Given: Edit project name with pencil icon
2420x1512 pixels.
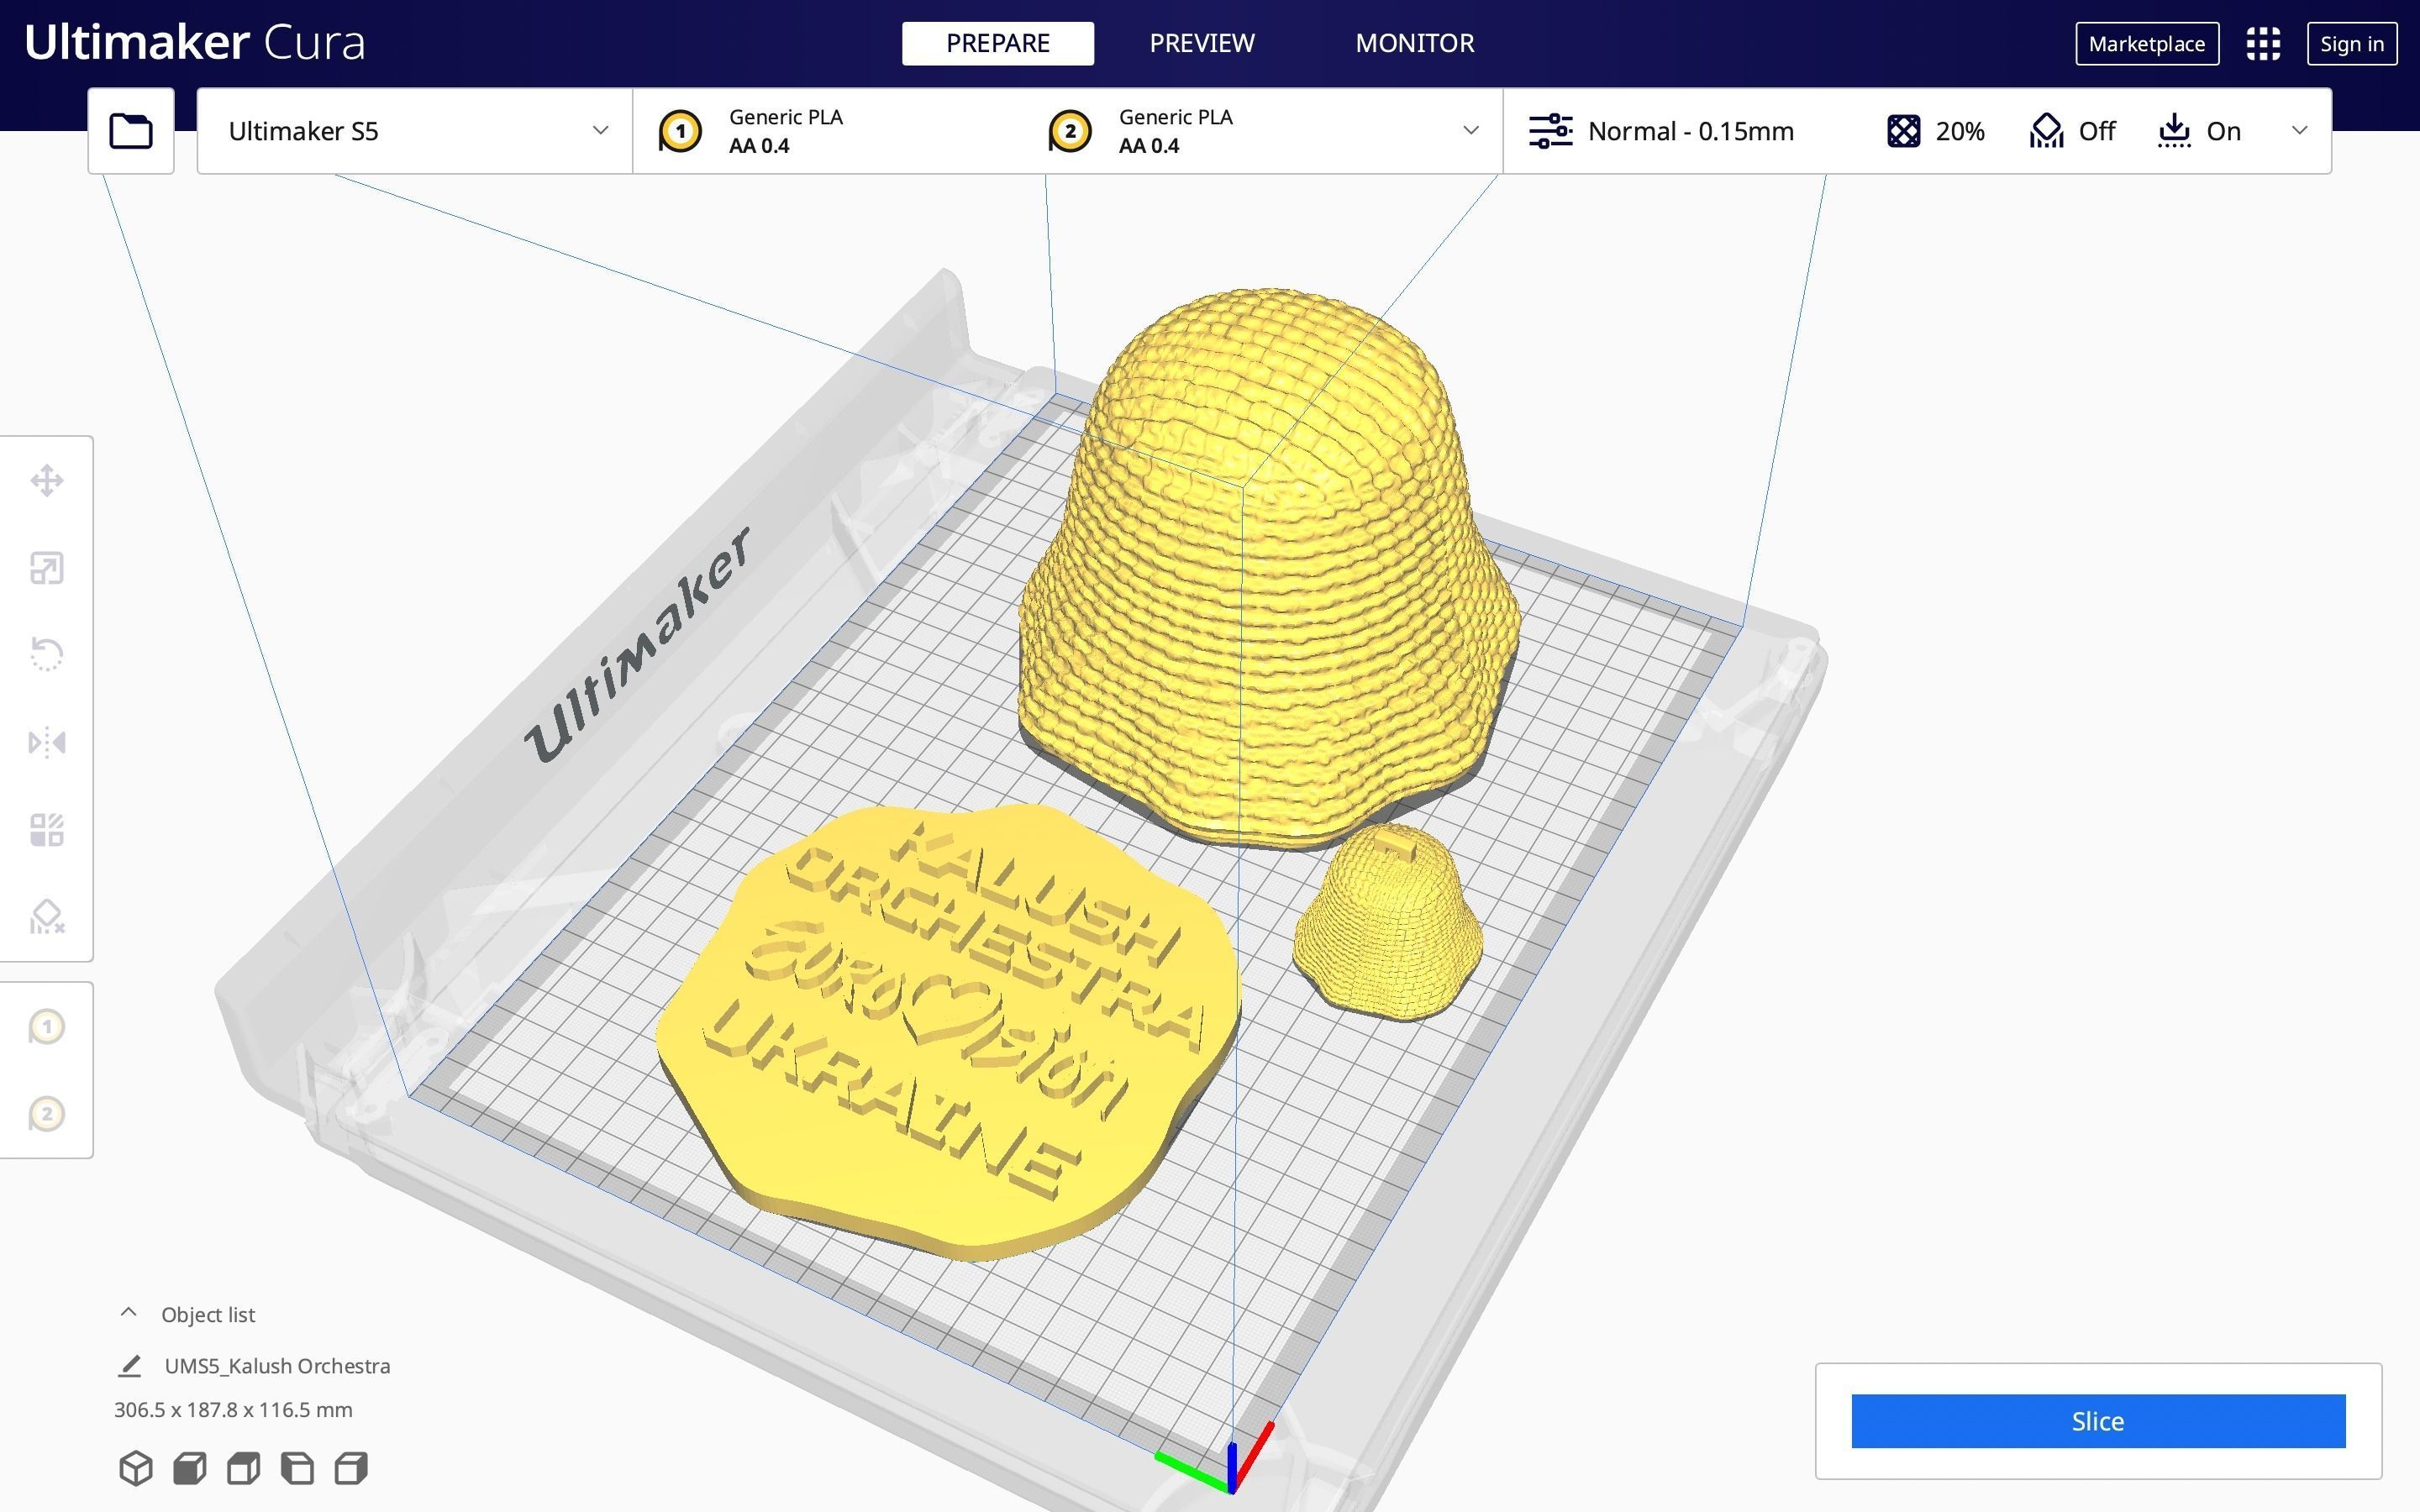Looking at the screenshot, I should 130,1366.
